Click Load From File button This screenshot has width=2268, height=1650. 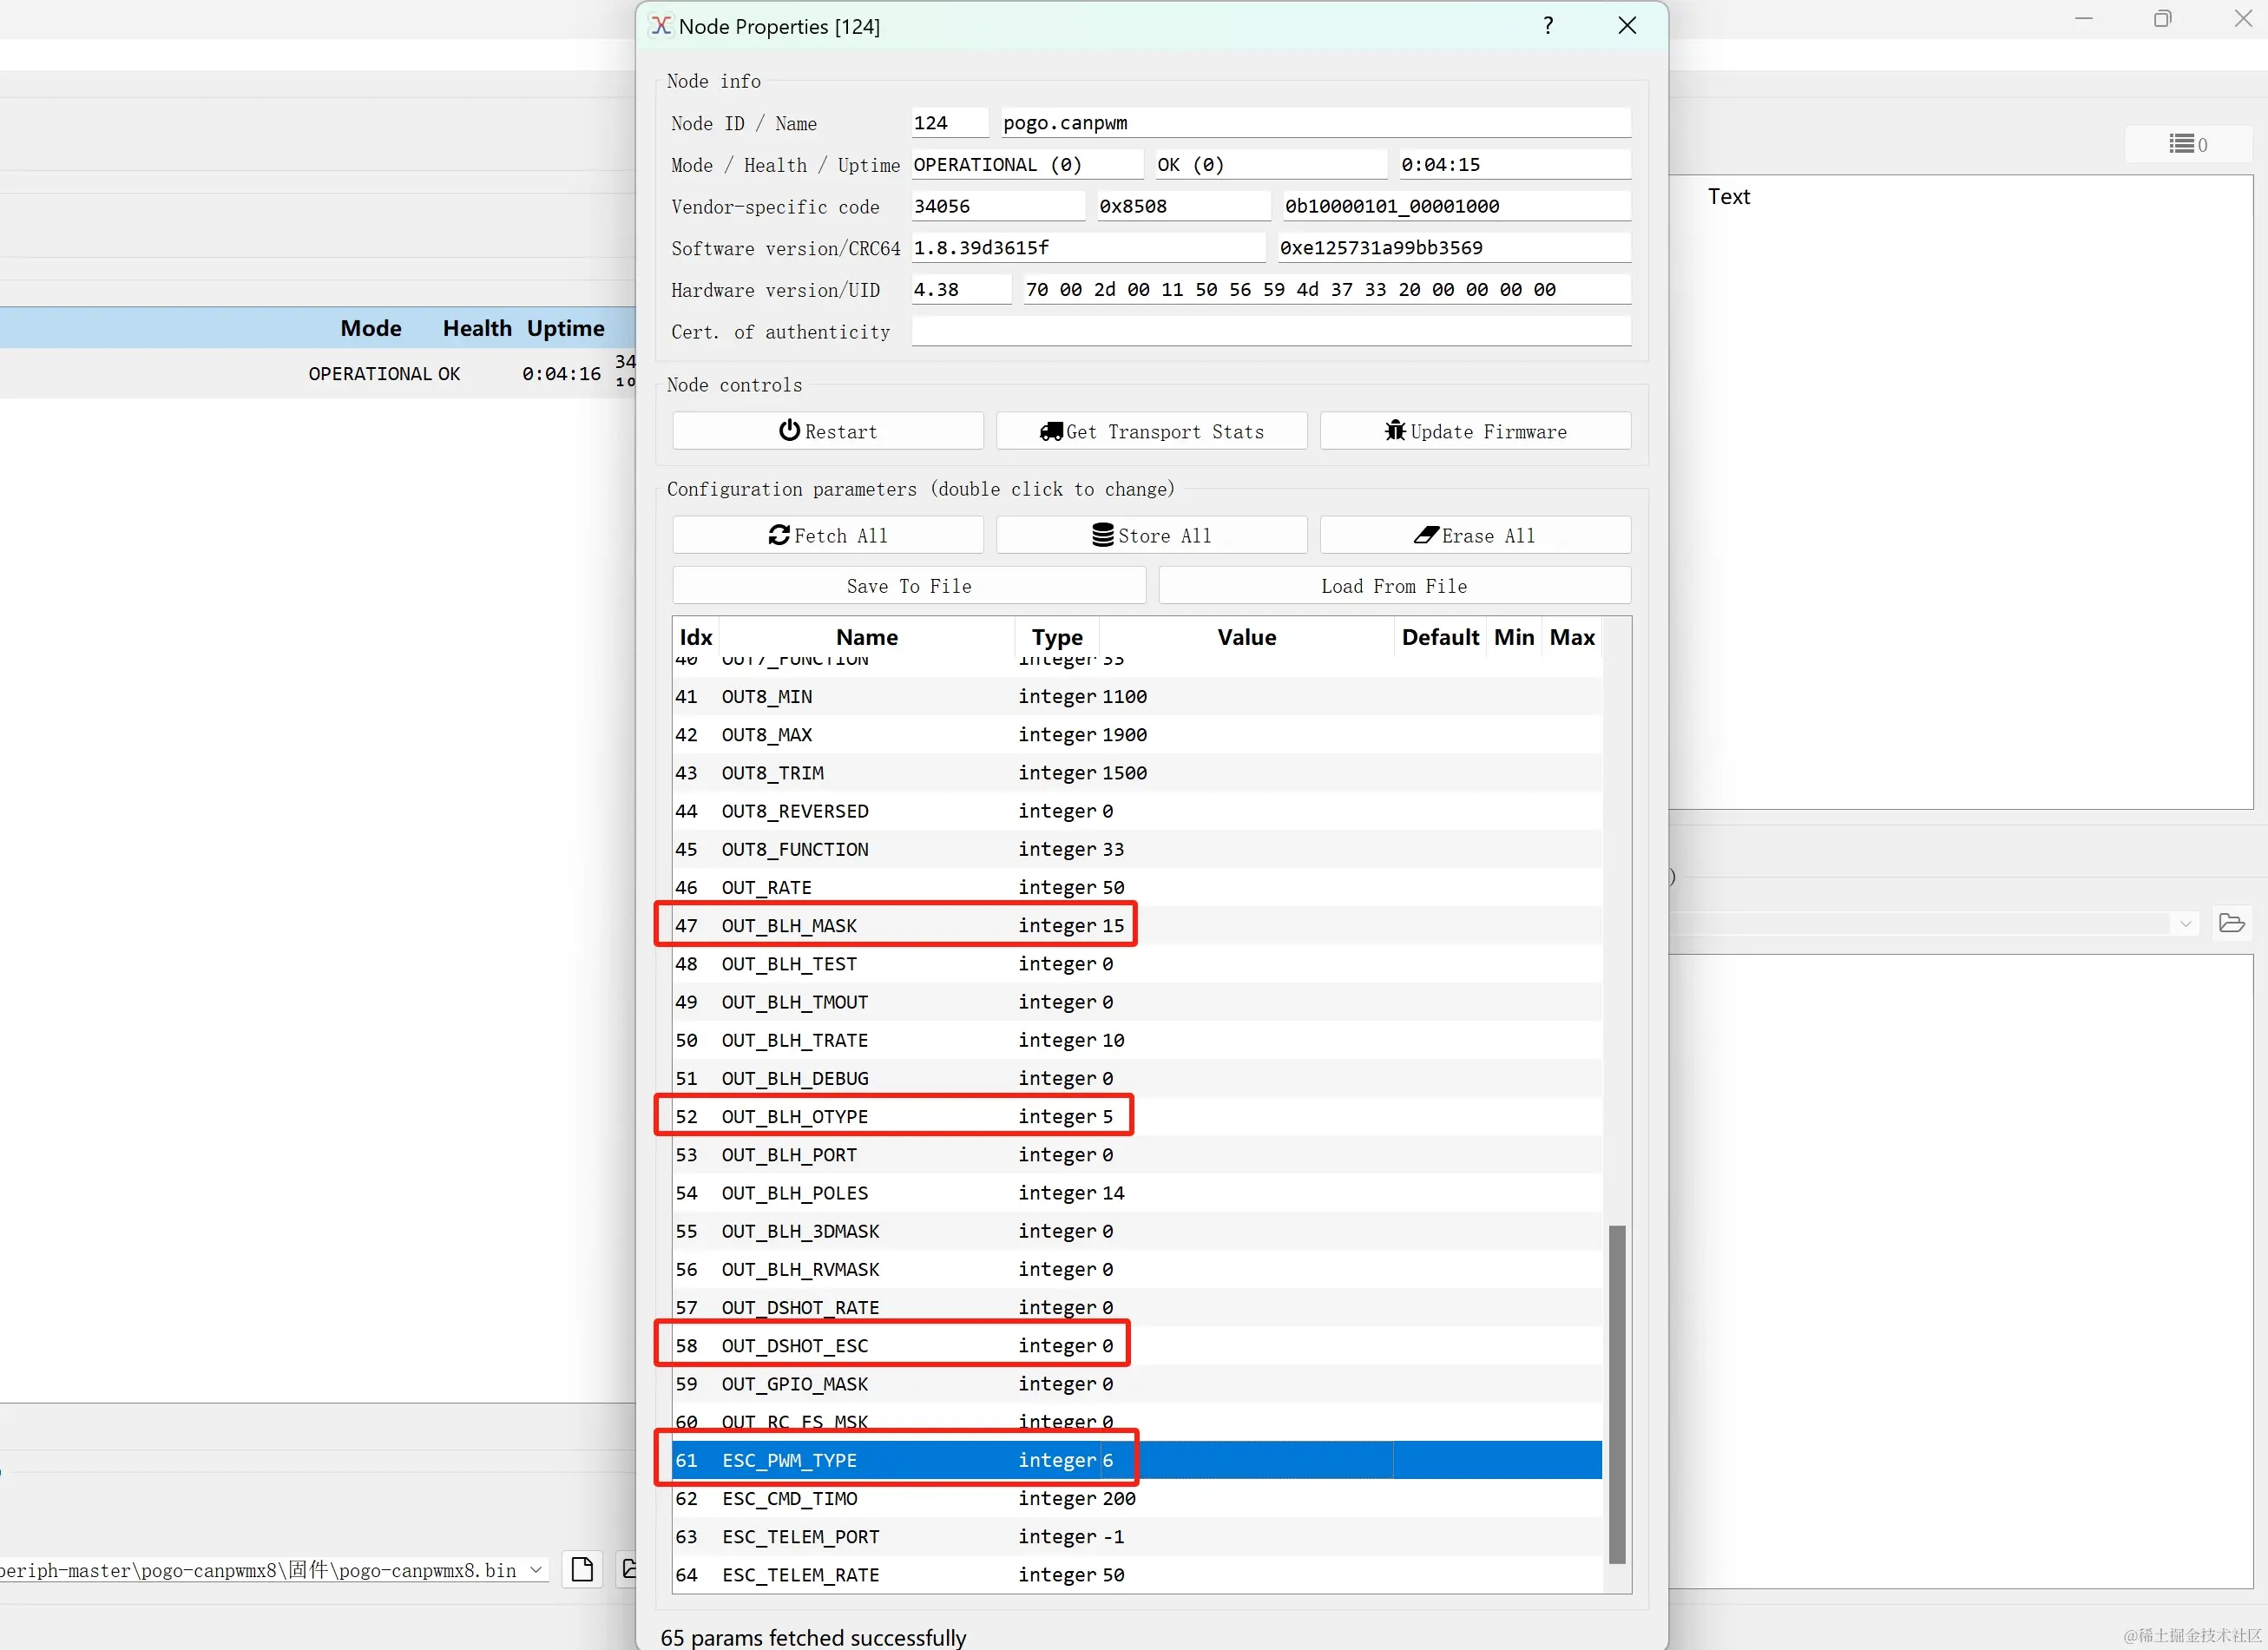[x=1393, y=586]
